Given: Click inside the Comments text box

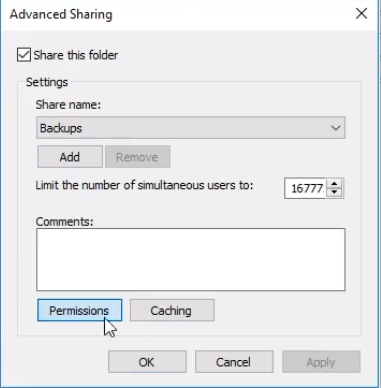Looking at the screenshot, I should pos(191,259).
